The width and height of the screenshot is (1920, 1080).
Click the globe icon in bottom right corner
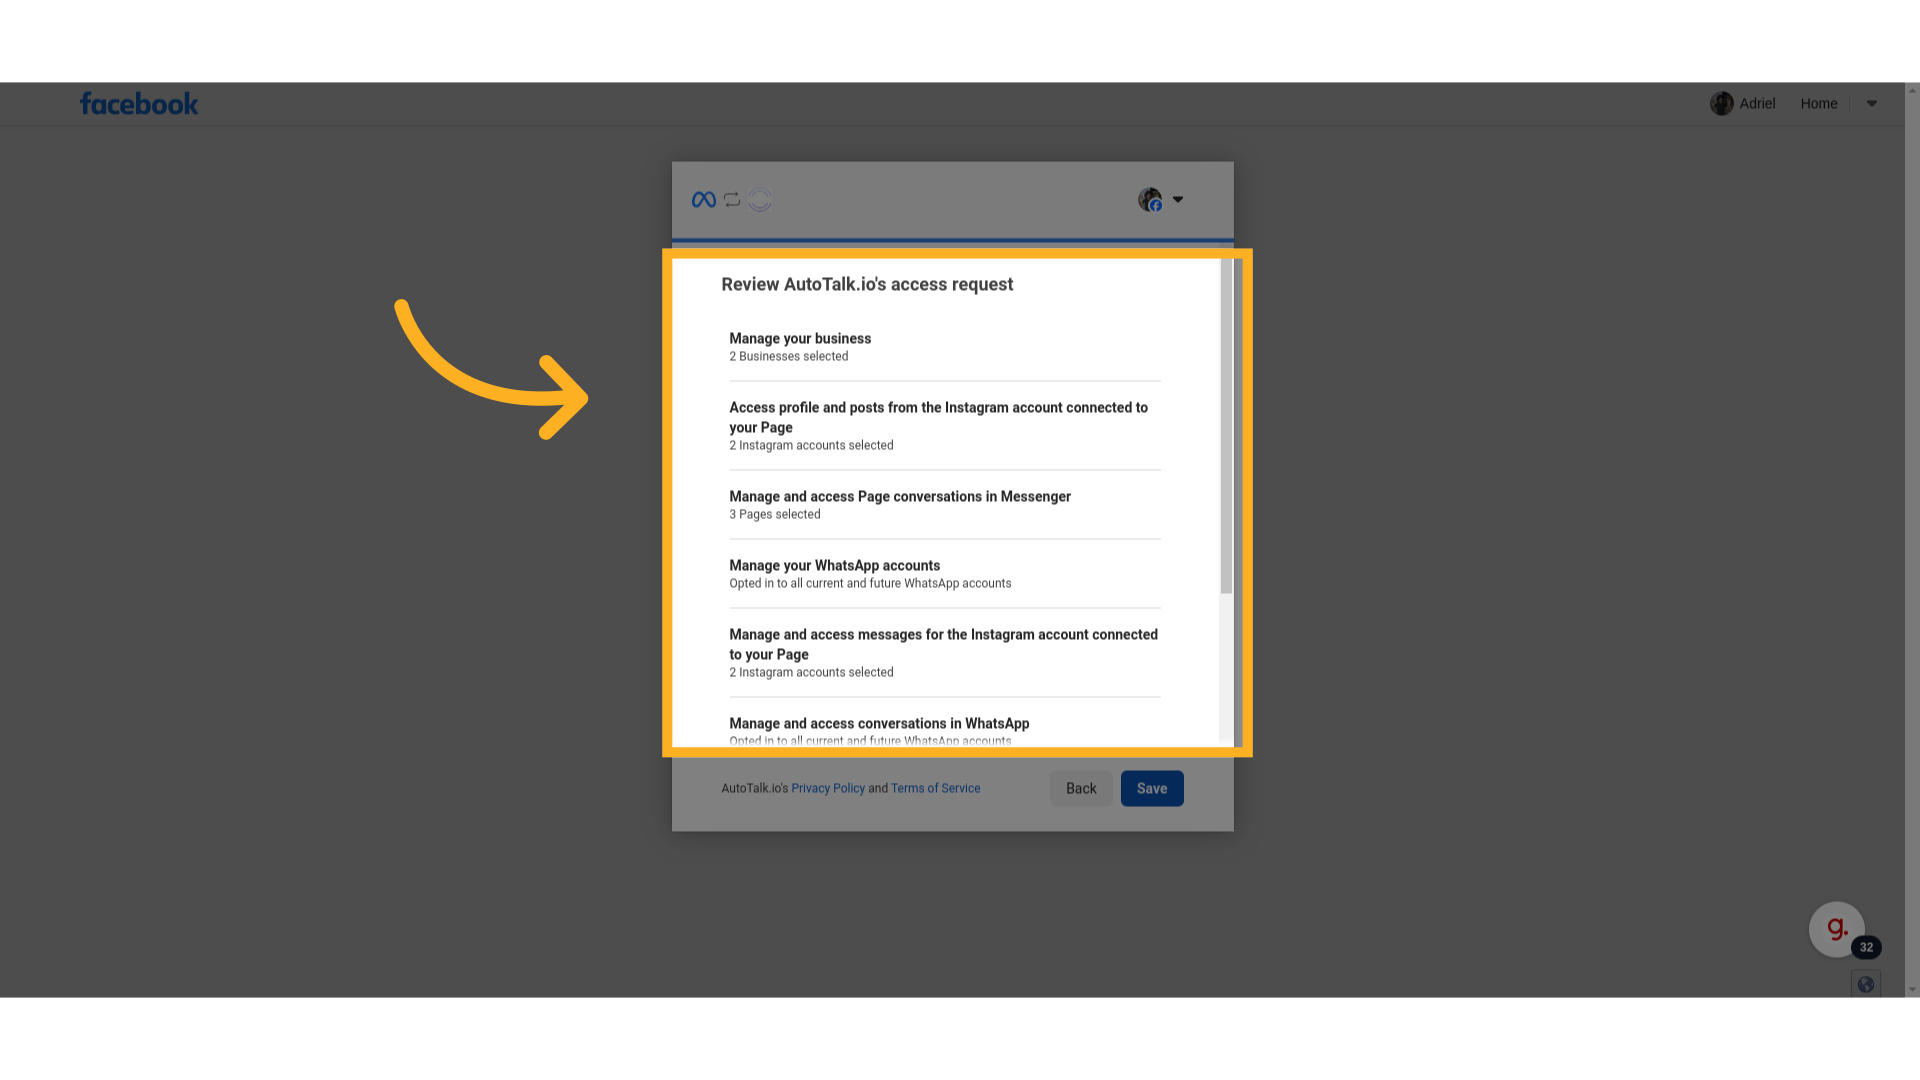tap(1865, 985)
